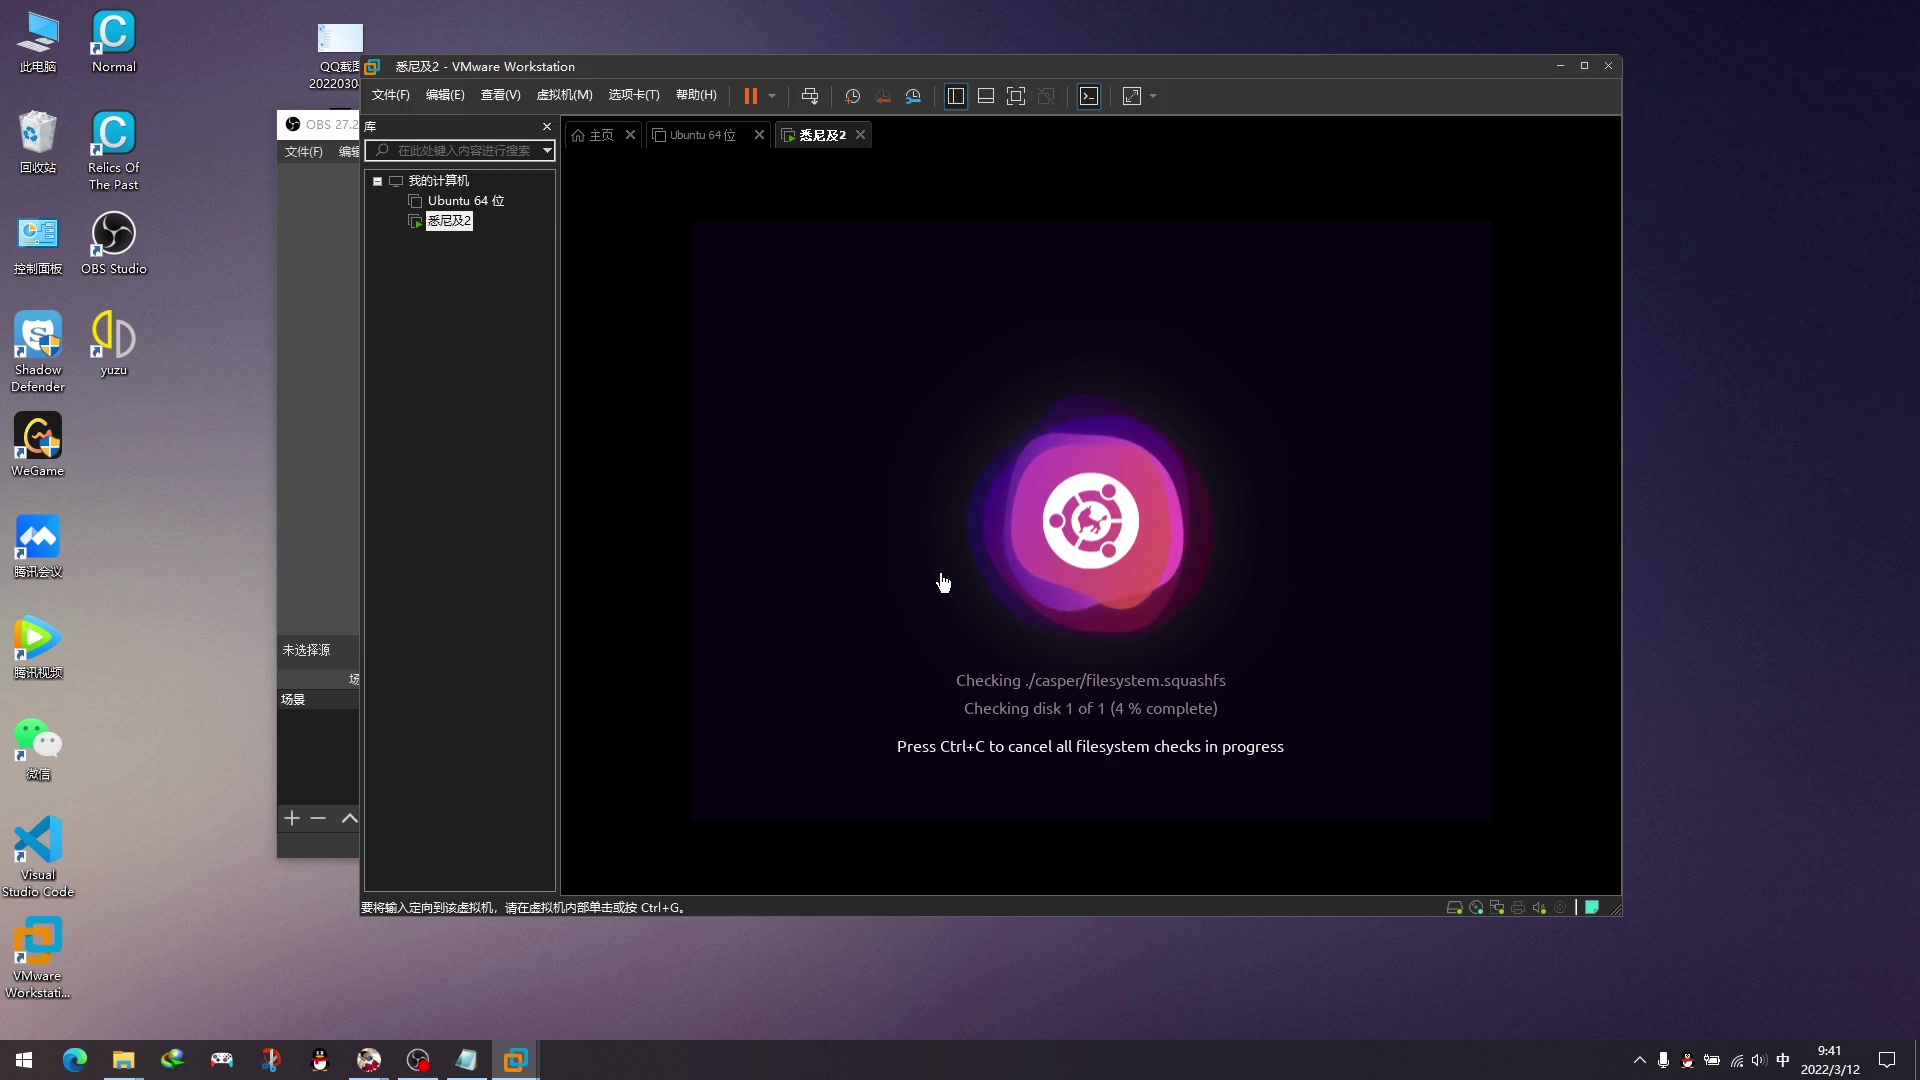The height and width of the screenshot is (1080, 1920).
Task: Open the Shadow Defender desktop icon
Action: (x=38, y=351)
